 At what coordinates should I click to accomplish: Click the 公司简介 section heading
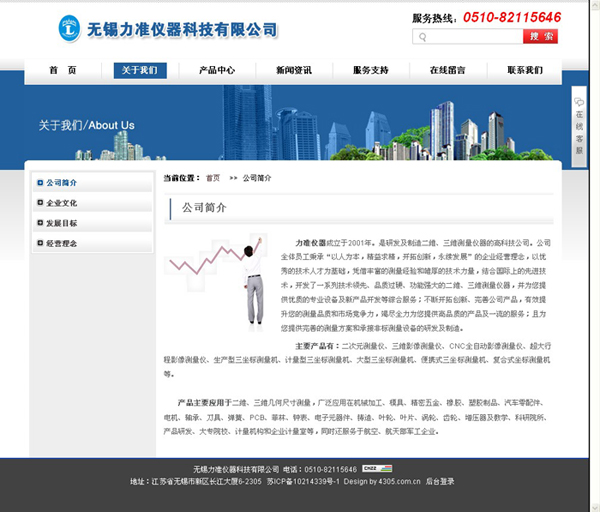click(204, 208)
